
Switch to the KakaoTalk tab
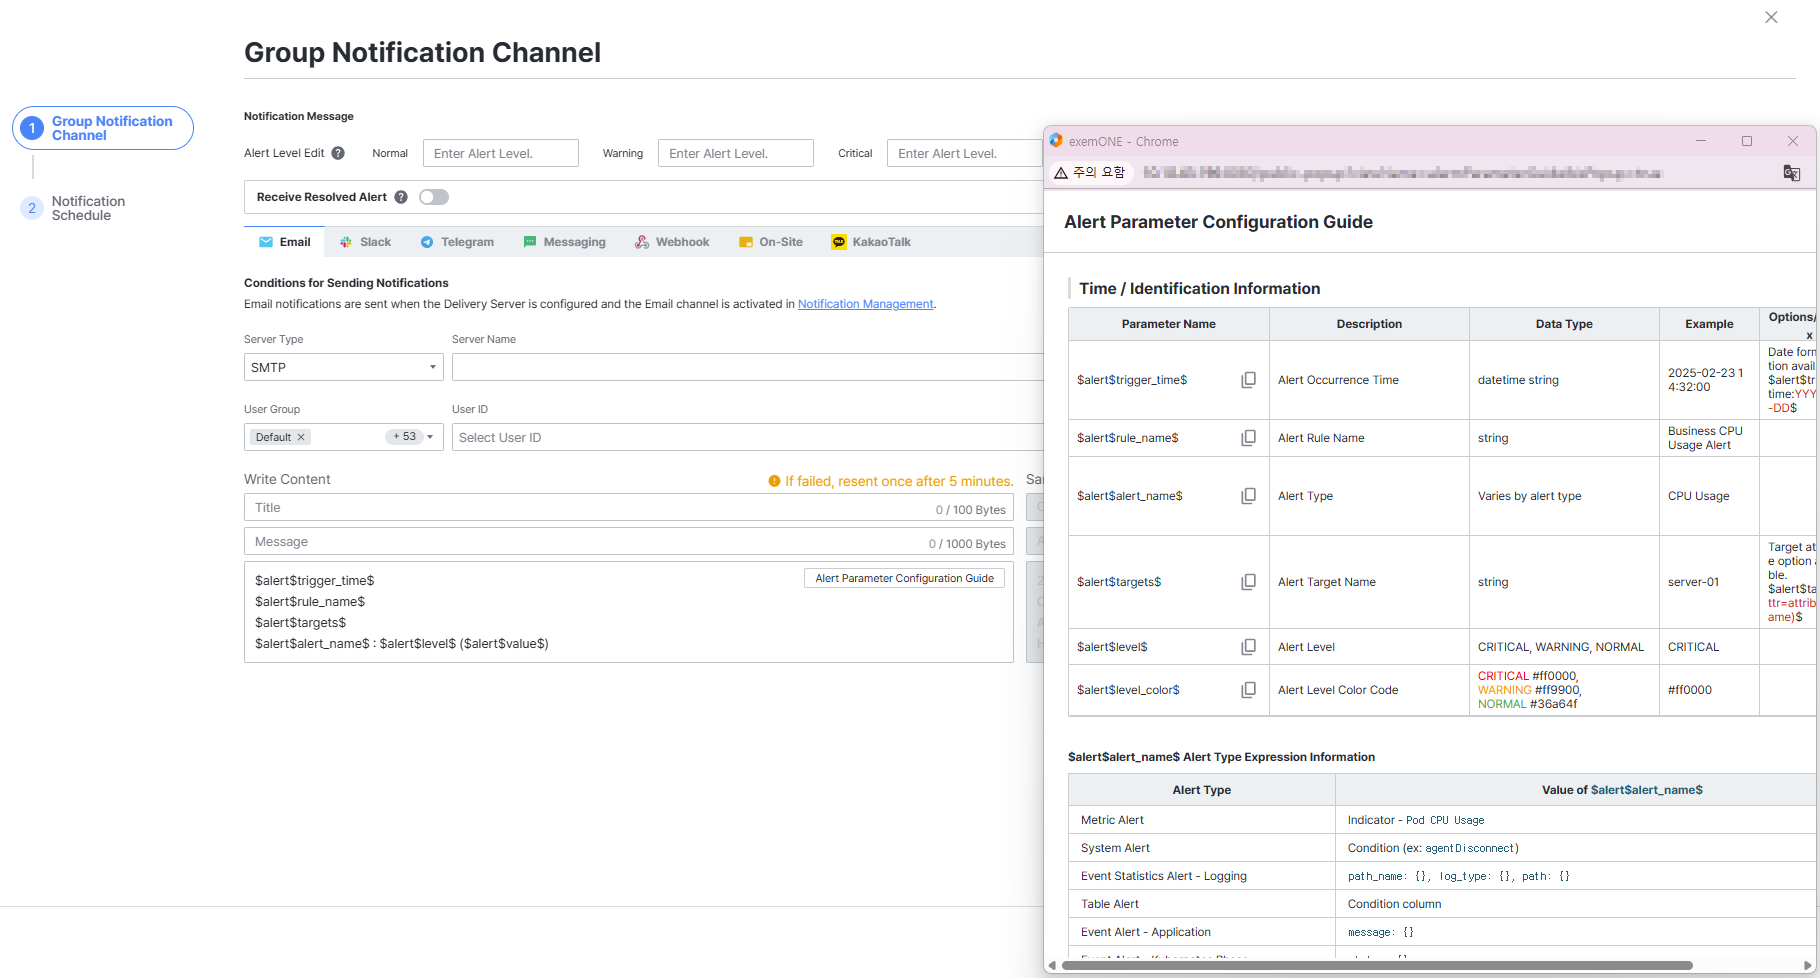pos(871,242)
